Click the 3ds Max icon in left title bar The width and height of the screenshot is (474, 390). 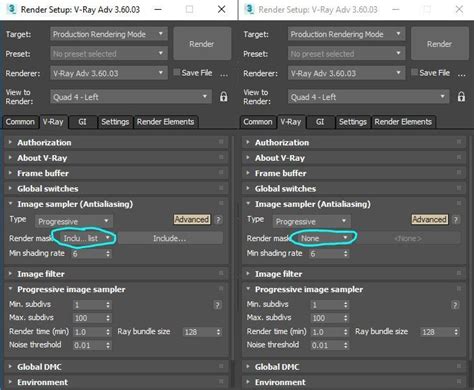11,9
